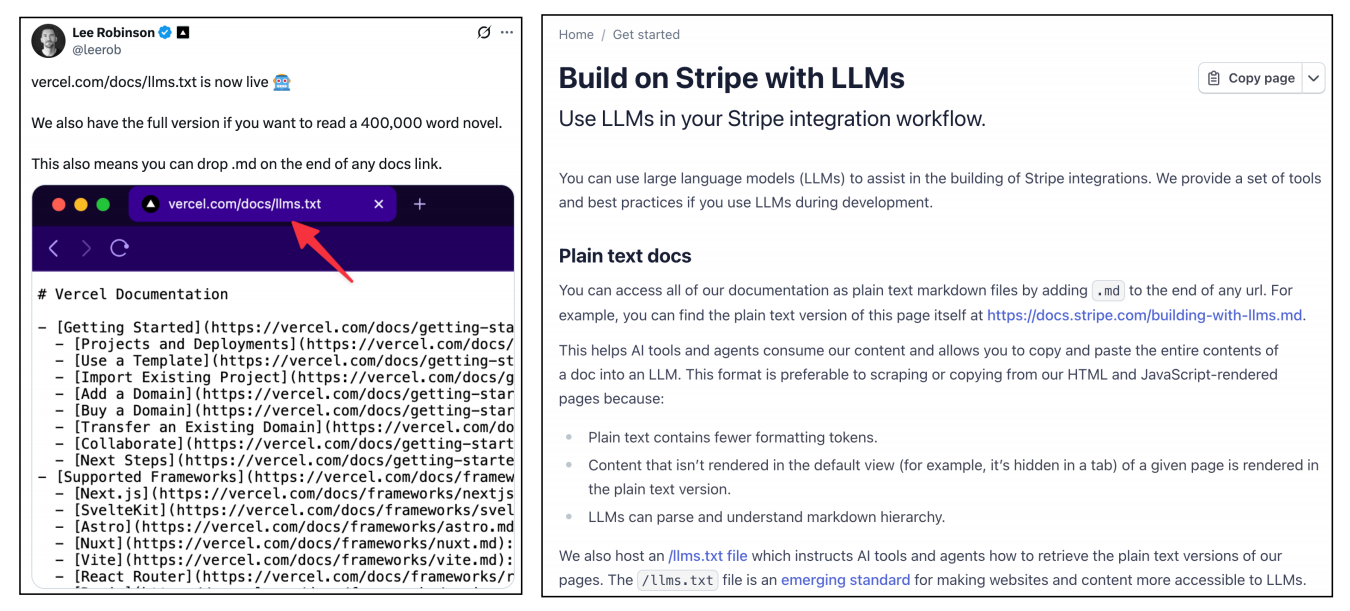The height and width of the screenshot is (611, 1350).
Task: Click the '[Next Steps]' line
Action: [284, 461]
